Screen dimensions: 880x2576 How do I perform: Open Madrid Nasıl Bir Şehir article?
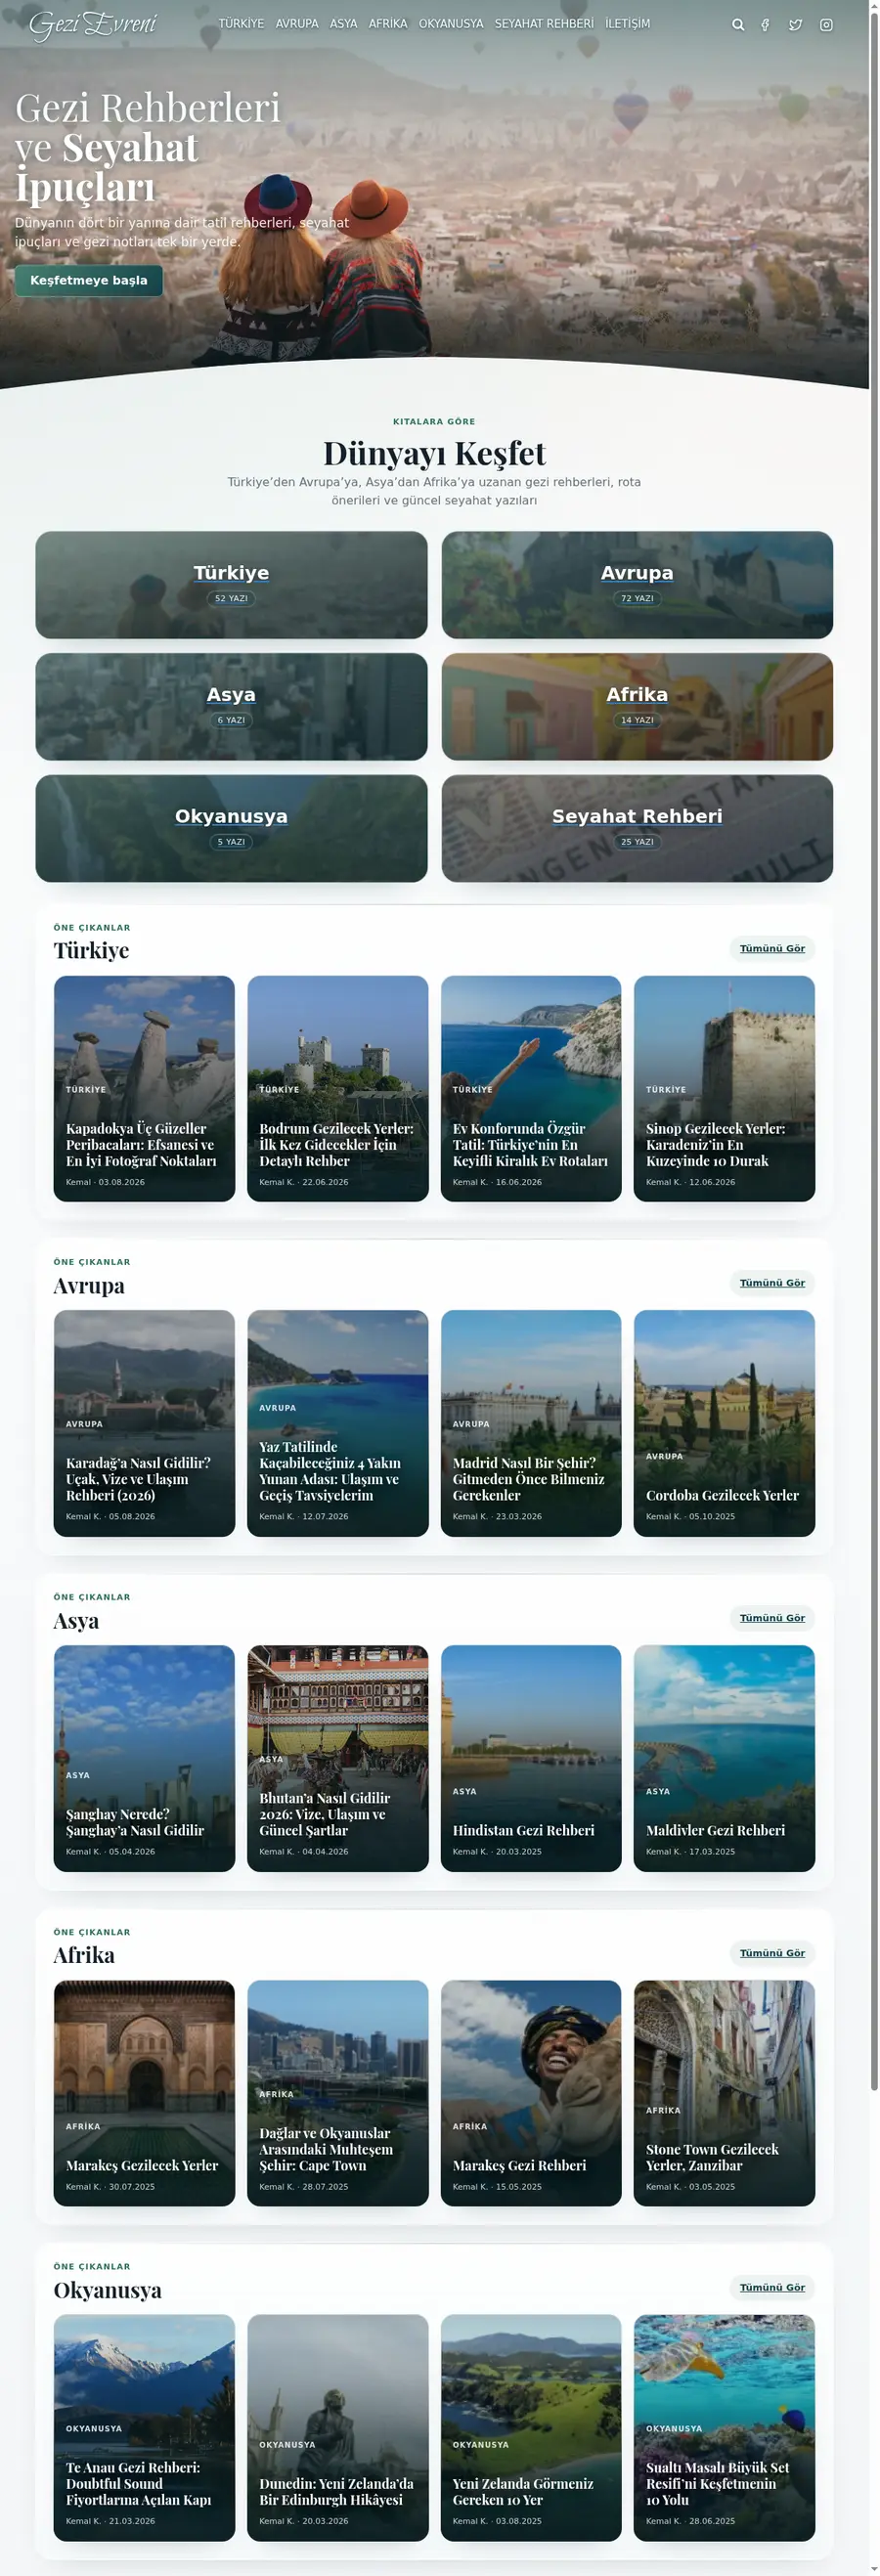pos(531,1423)
